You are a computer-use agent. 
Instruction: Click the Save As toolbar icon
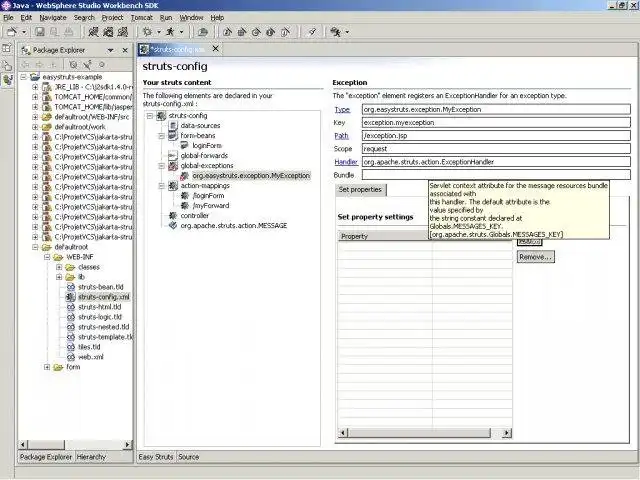click(54, 32)
